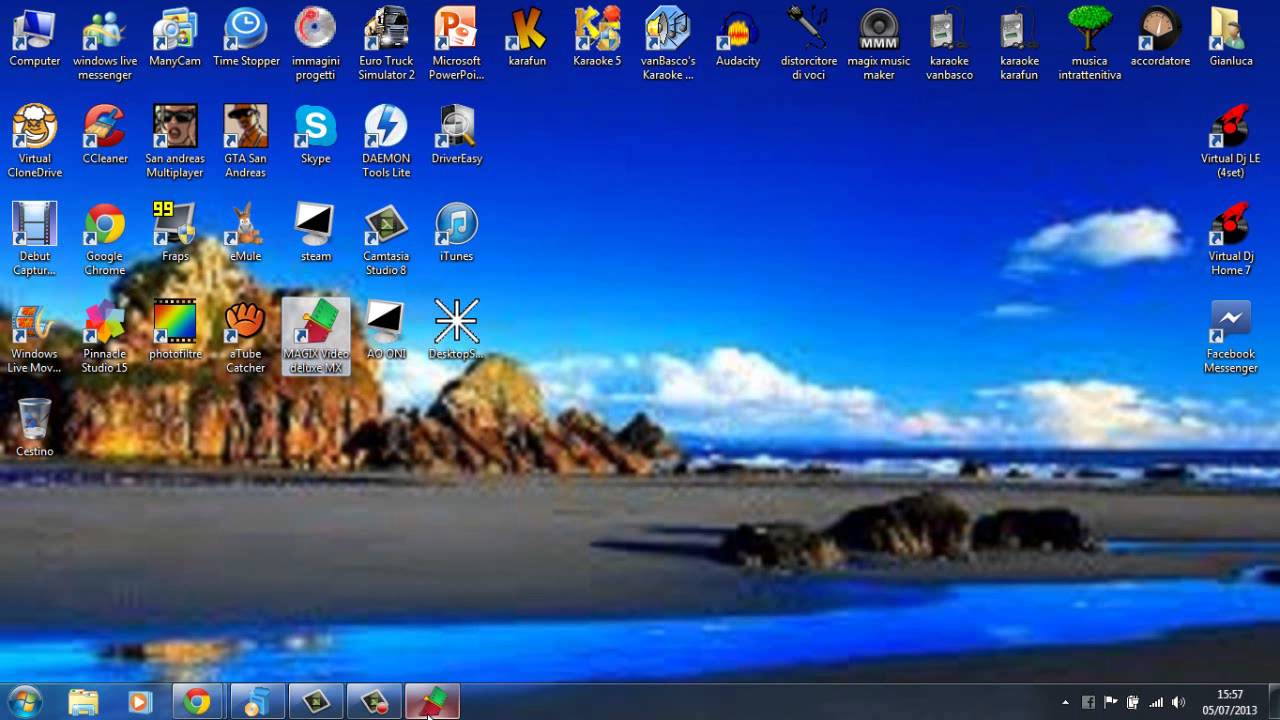Image resolution: width=1280 pixels, height=720 pixels.
Task: Open the AO ONI shortcut
Action: [x=386, y=331]
